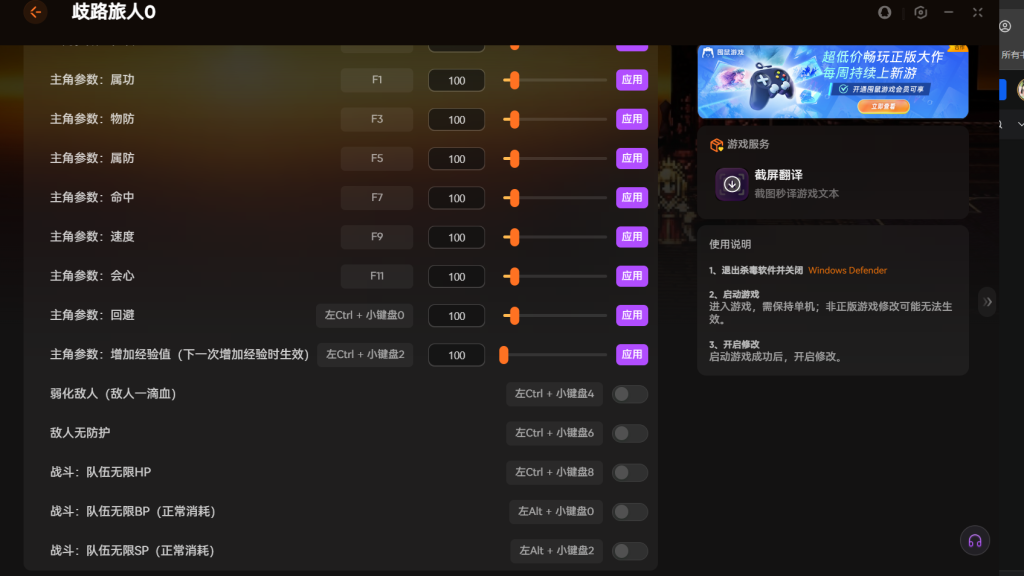Click the slider handle for 主角参数：命中
1024x576 pixels.
pyautogui.click(x=513, y=198)
